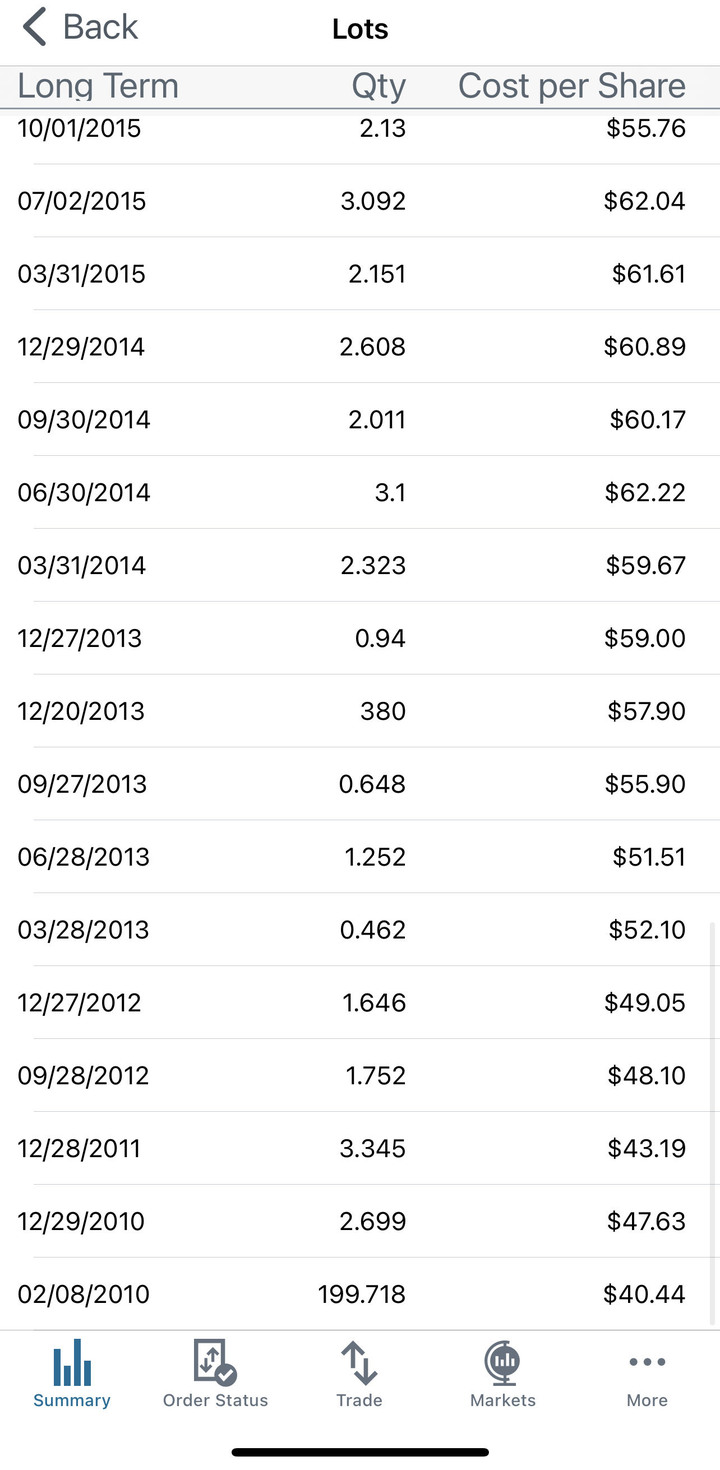
Task: Select the 12/20/2013 lot with 380 shares
Action: (x=360, y=711)
